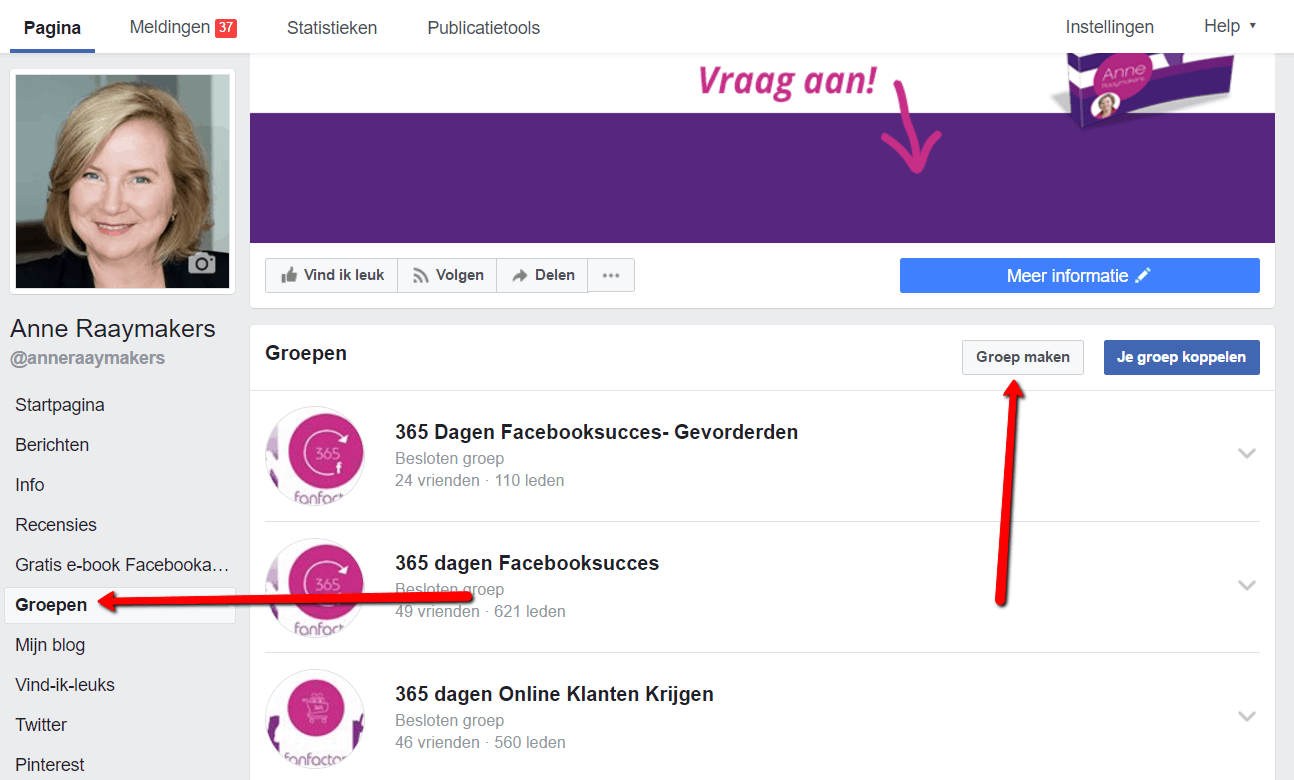Click the 365 dagen Online Klanten Krijgen title
Viewport: 1294px width, 780px height.
pyautogui.click(x=554, y=694)
